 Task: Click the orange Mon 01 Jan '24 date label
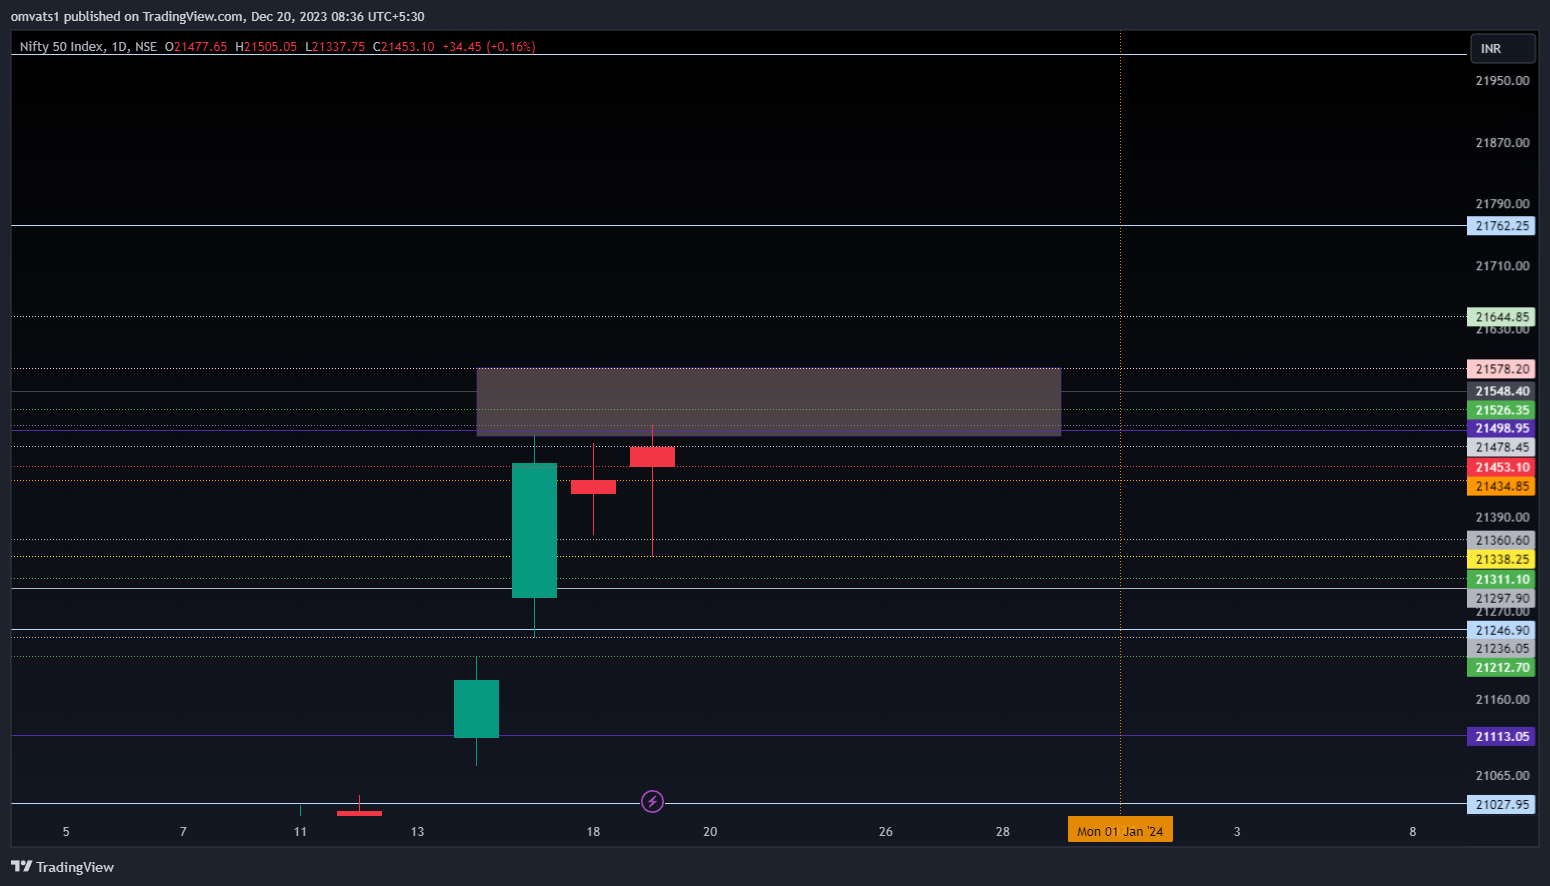click(1120, 831)
